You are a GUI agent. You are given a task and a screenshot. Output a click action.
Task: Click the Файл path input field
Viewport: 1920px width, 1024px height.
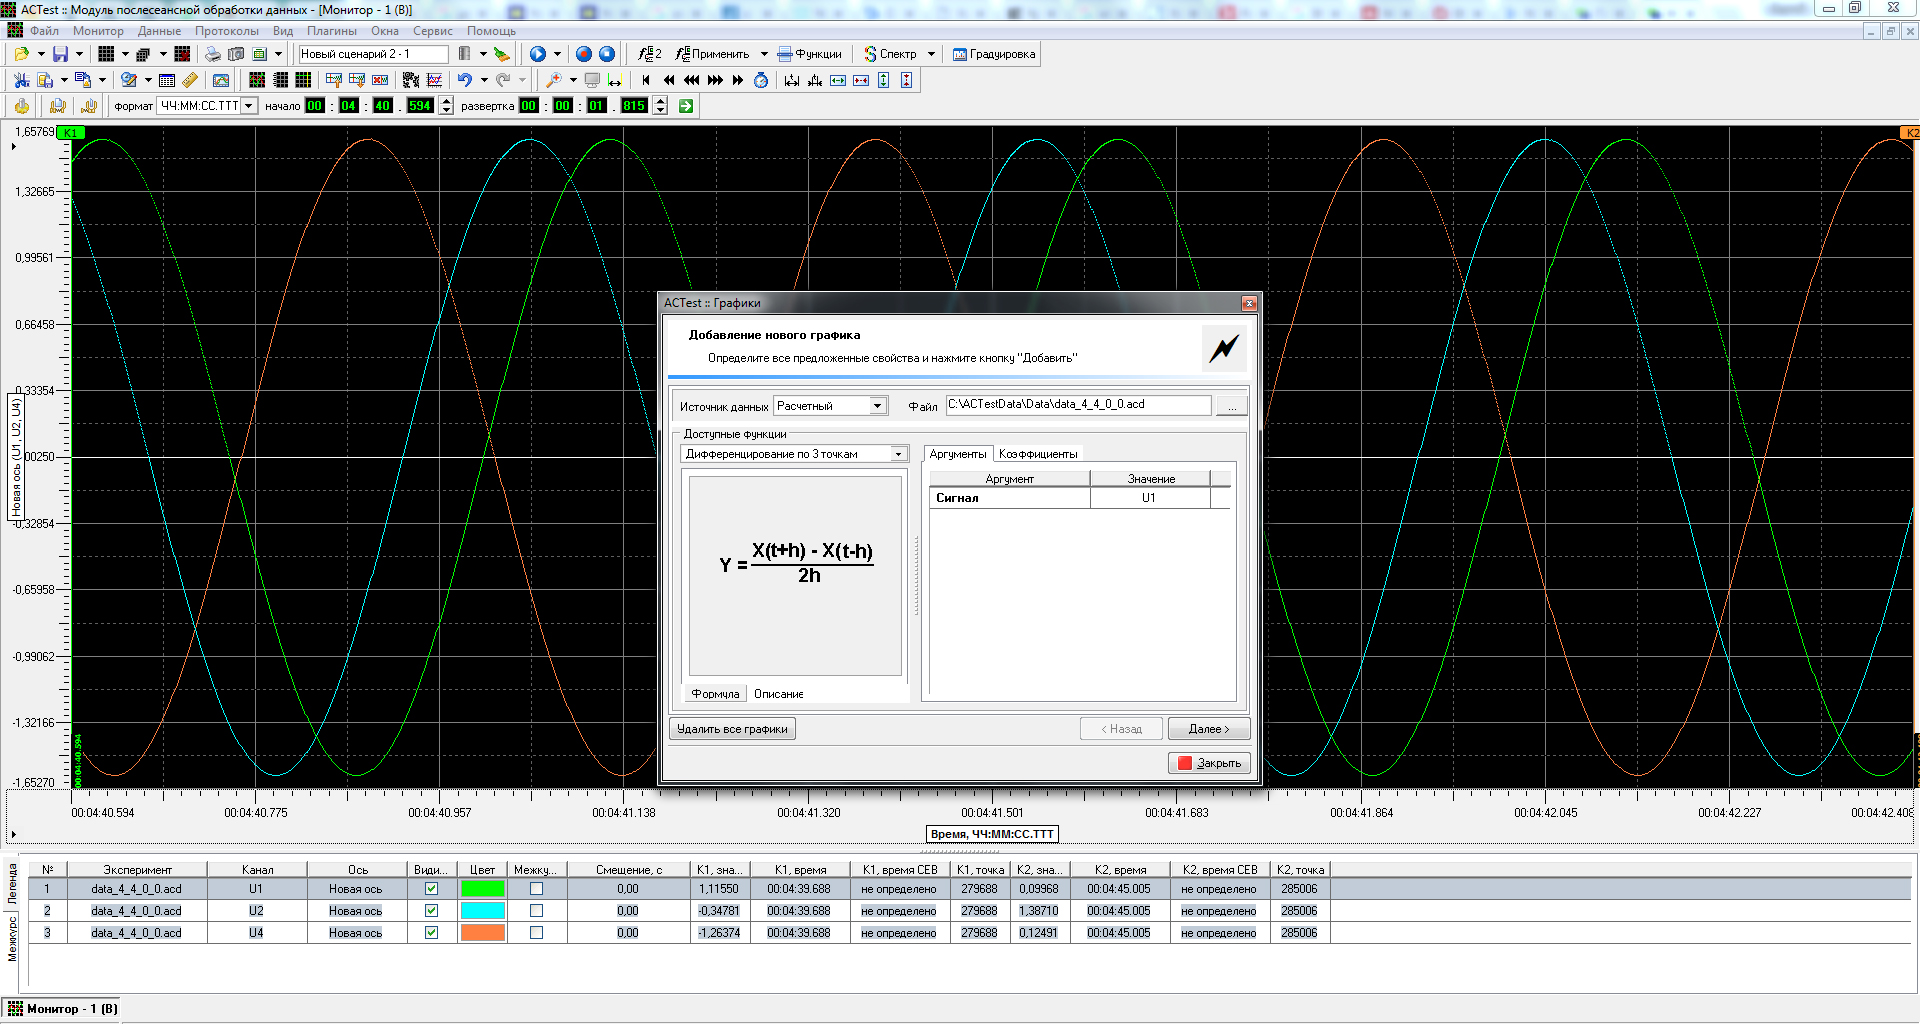coord(1078,405)
